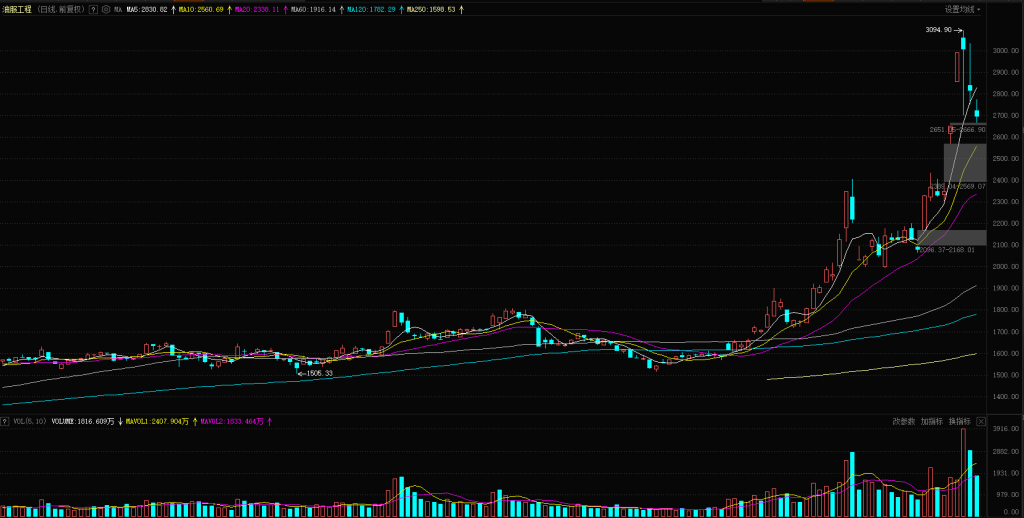Click the MA250 arrow icon
The width and height of the screenshot is (1024, 518).
pos(461,9)
